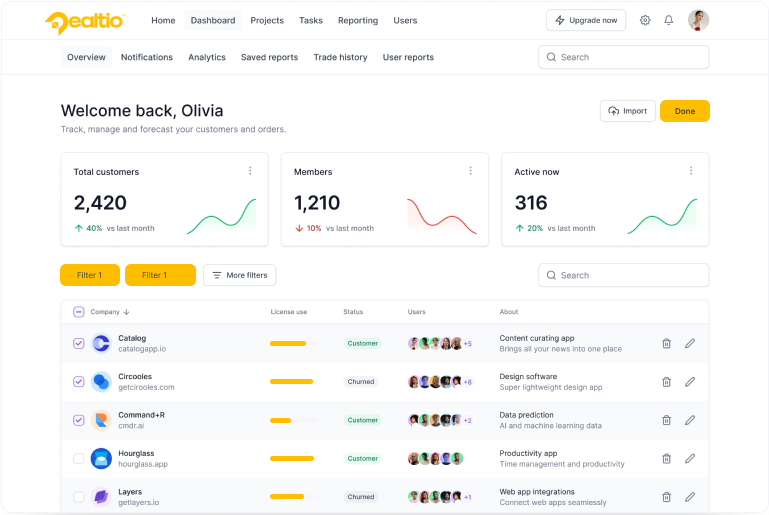Switch to the Analytics tab
Screen dimensions: 769x515
(207, 57)
